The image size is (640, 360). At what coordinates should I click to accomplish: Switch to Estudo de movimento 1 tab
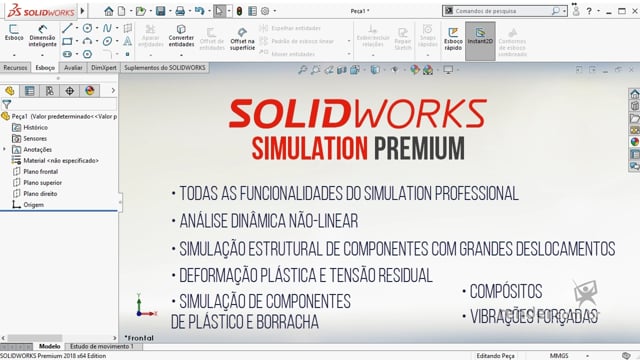(x=102, y=346)
